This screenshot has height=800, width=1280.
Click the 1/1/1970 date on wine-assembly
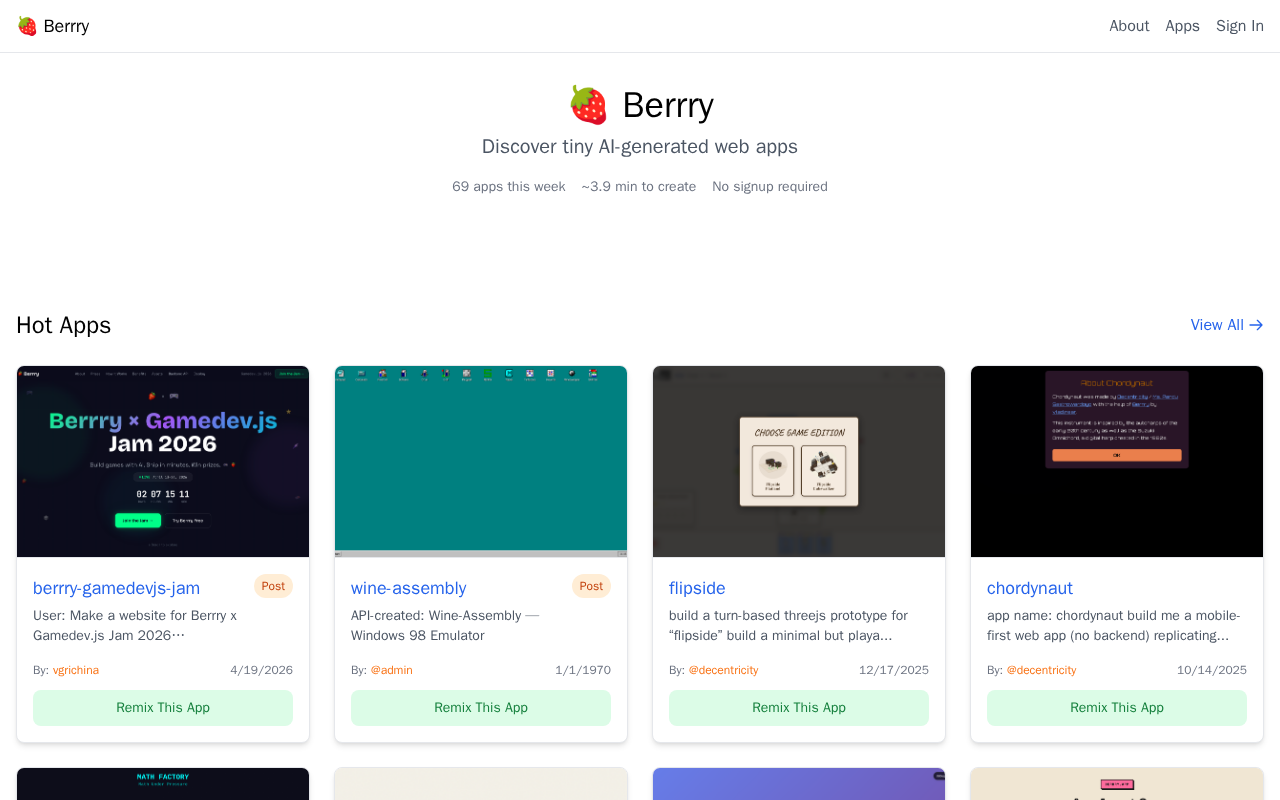point(583,670)
